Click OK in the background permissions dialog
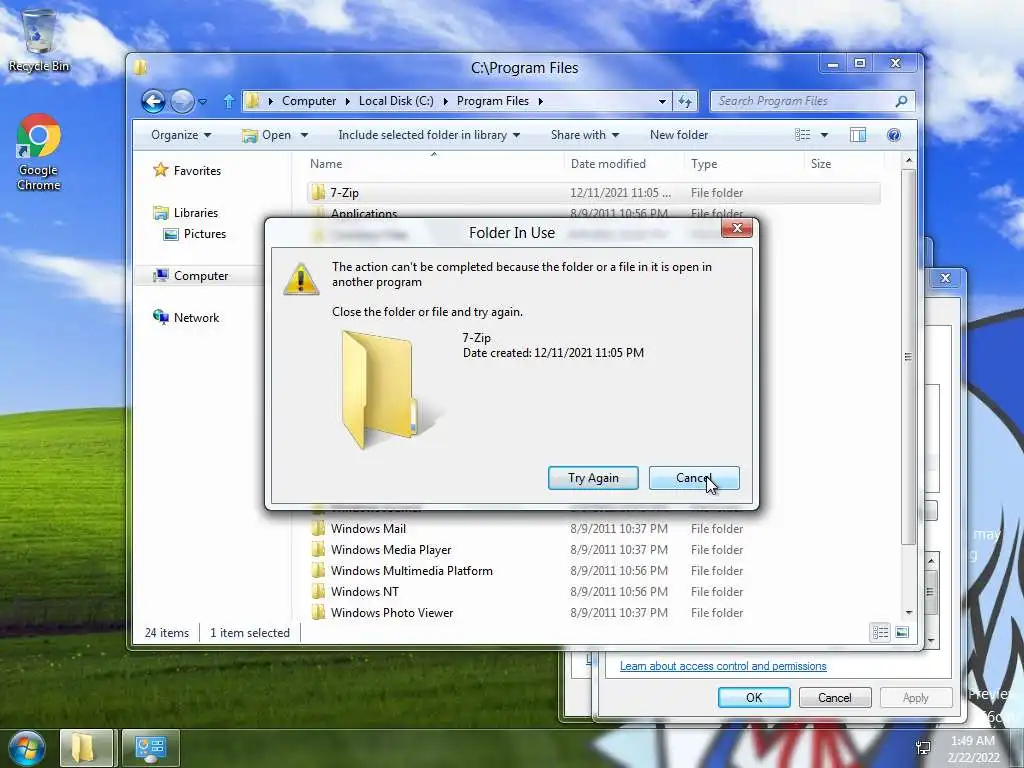The width and height of the screenshot is (1024, 768). pos(754,697)
